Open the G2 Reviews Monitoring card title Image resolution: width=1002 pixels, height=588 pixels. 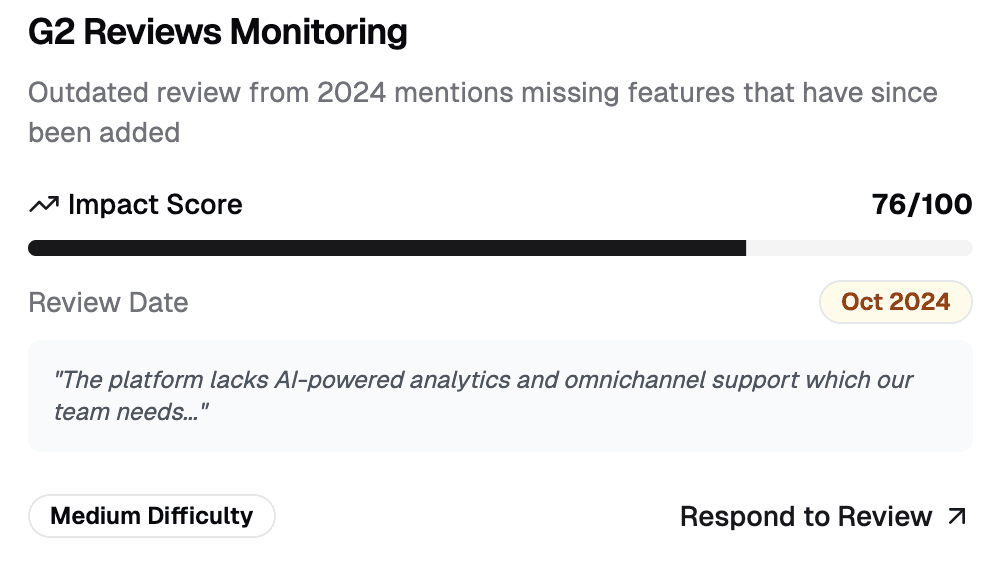[x=218, y=32]
